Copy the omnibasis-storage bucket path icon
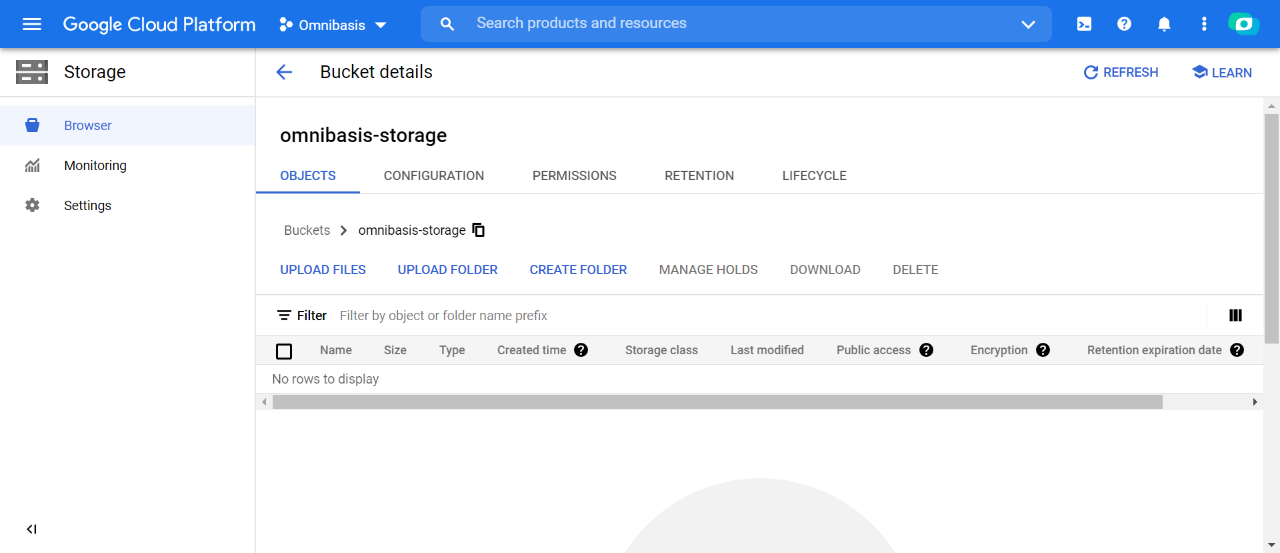This screenshot has height=553, width=1280. coord(478,230)
